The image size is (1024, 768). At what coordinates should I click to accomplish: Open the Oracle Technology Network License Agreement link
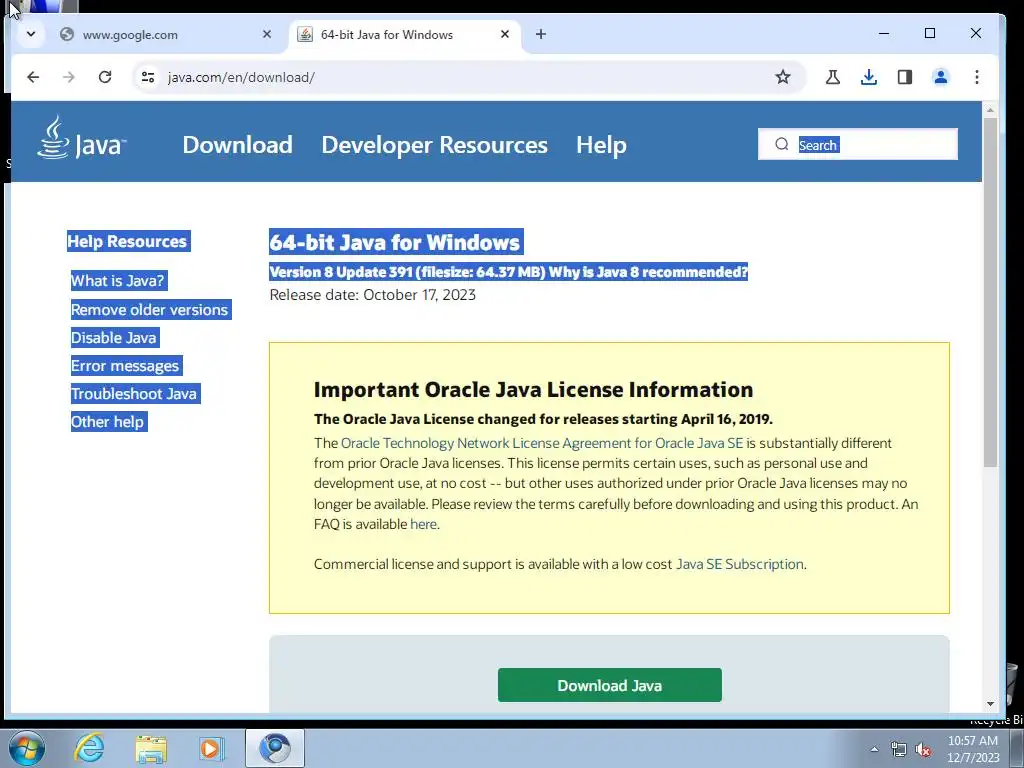tap(542, 443)
